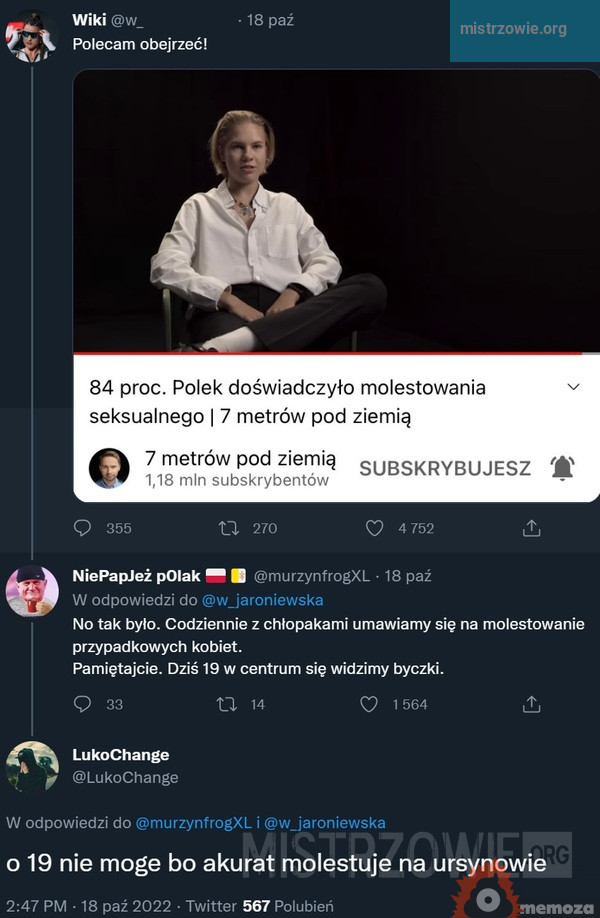The height and width of the screenshot is (918, 600).
Task: Reply to NiePapJeż pOlak's tweet
Action: tap(83, 704)
